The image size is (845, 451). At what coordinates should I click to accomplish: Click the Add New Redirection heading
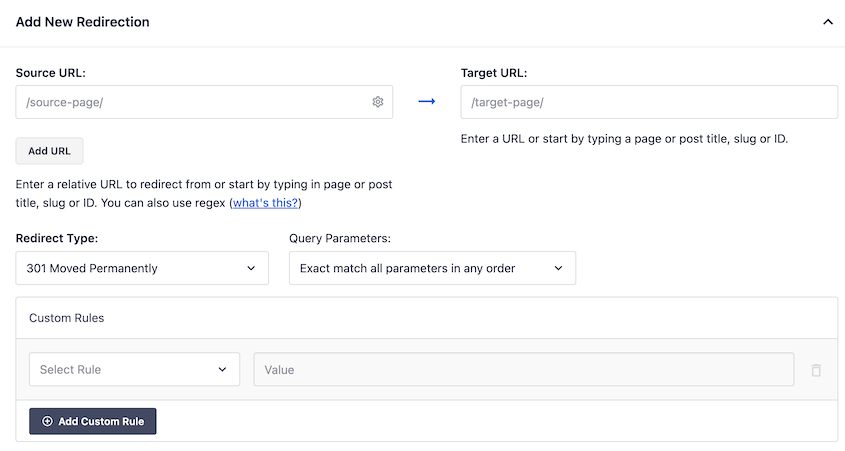pyautogui.click(x=82, y=22)
